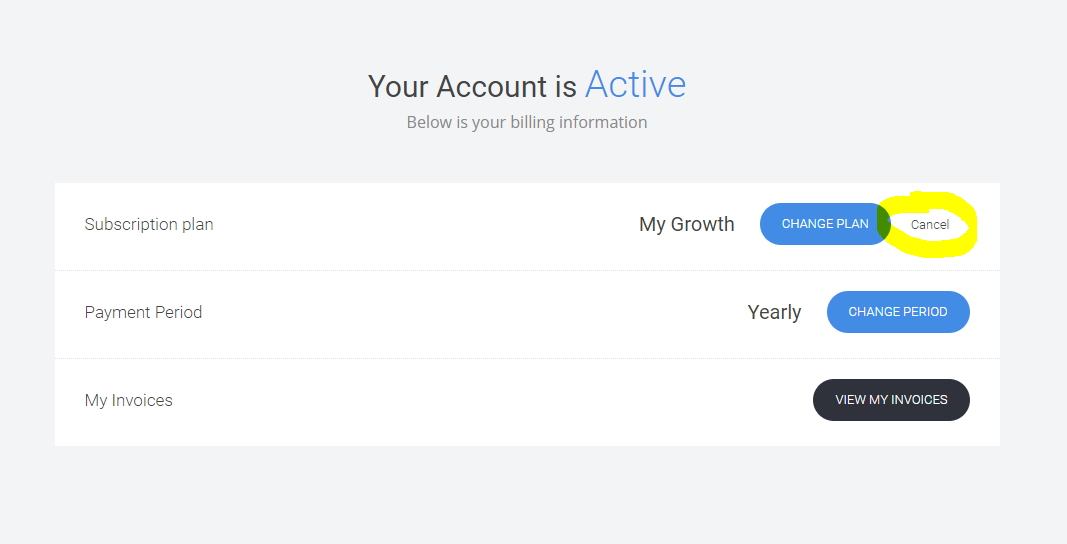The image size is (1067, 544).
Task: Click the green overlap on CHANGE PLAN button
Action: point(883,223)
